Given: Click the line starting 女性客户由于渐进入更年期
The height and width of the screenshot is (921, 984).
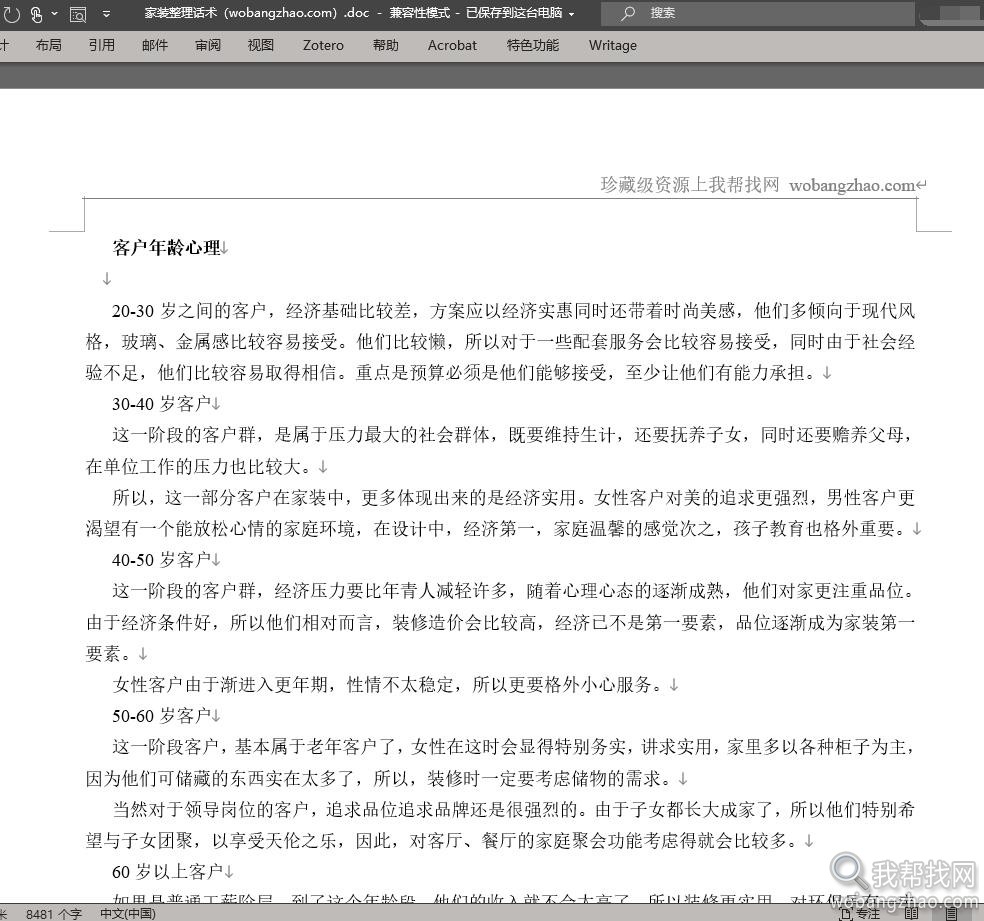Looking at the screenshot, I should click(x=388, y=684).
